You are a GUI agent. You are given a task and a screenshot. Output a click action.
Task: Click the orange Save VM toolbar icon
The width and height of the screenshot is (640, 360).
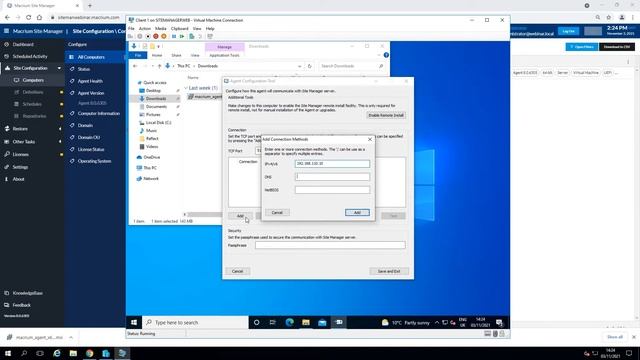coord(164,36)
